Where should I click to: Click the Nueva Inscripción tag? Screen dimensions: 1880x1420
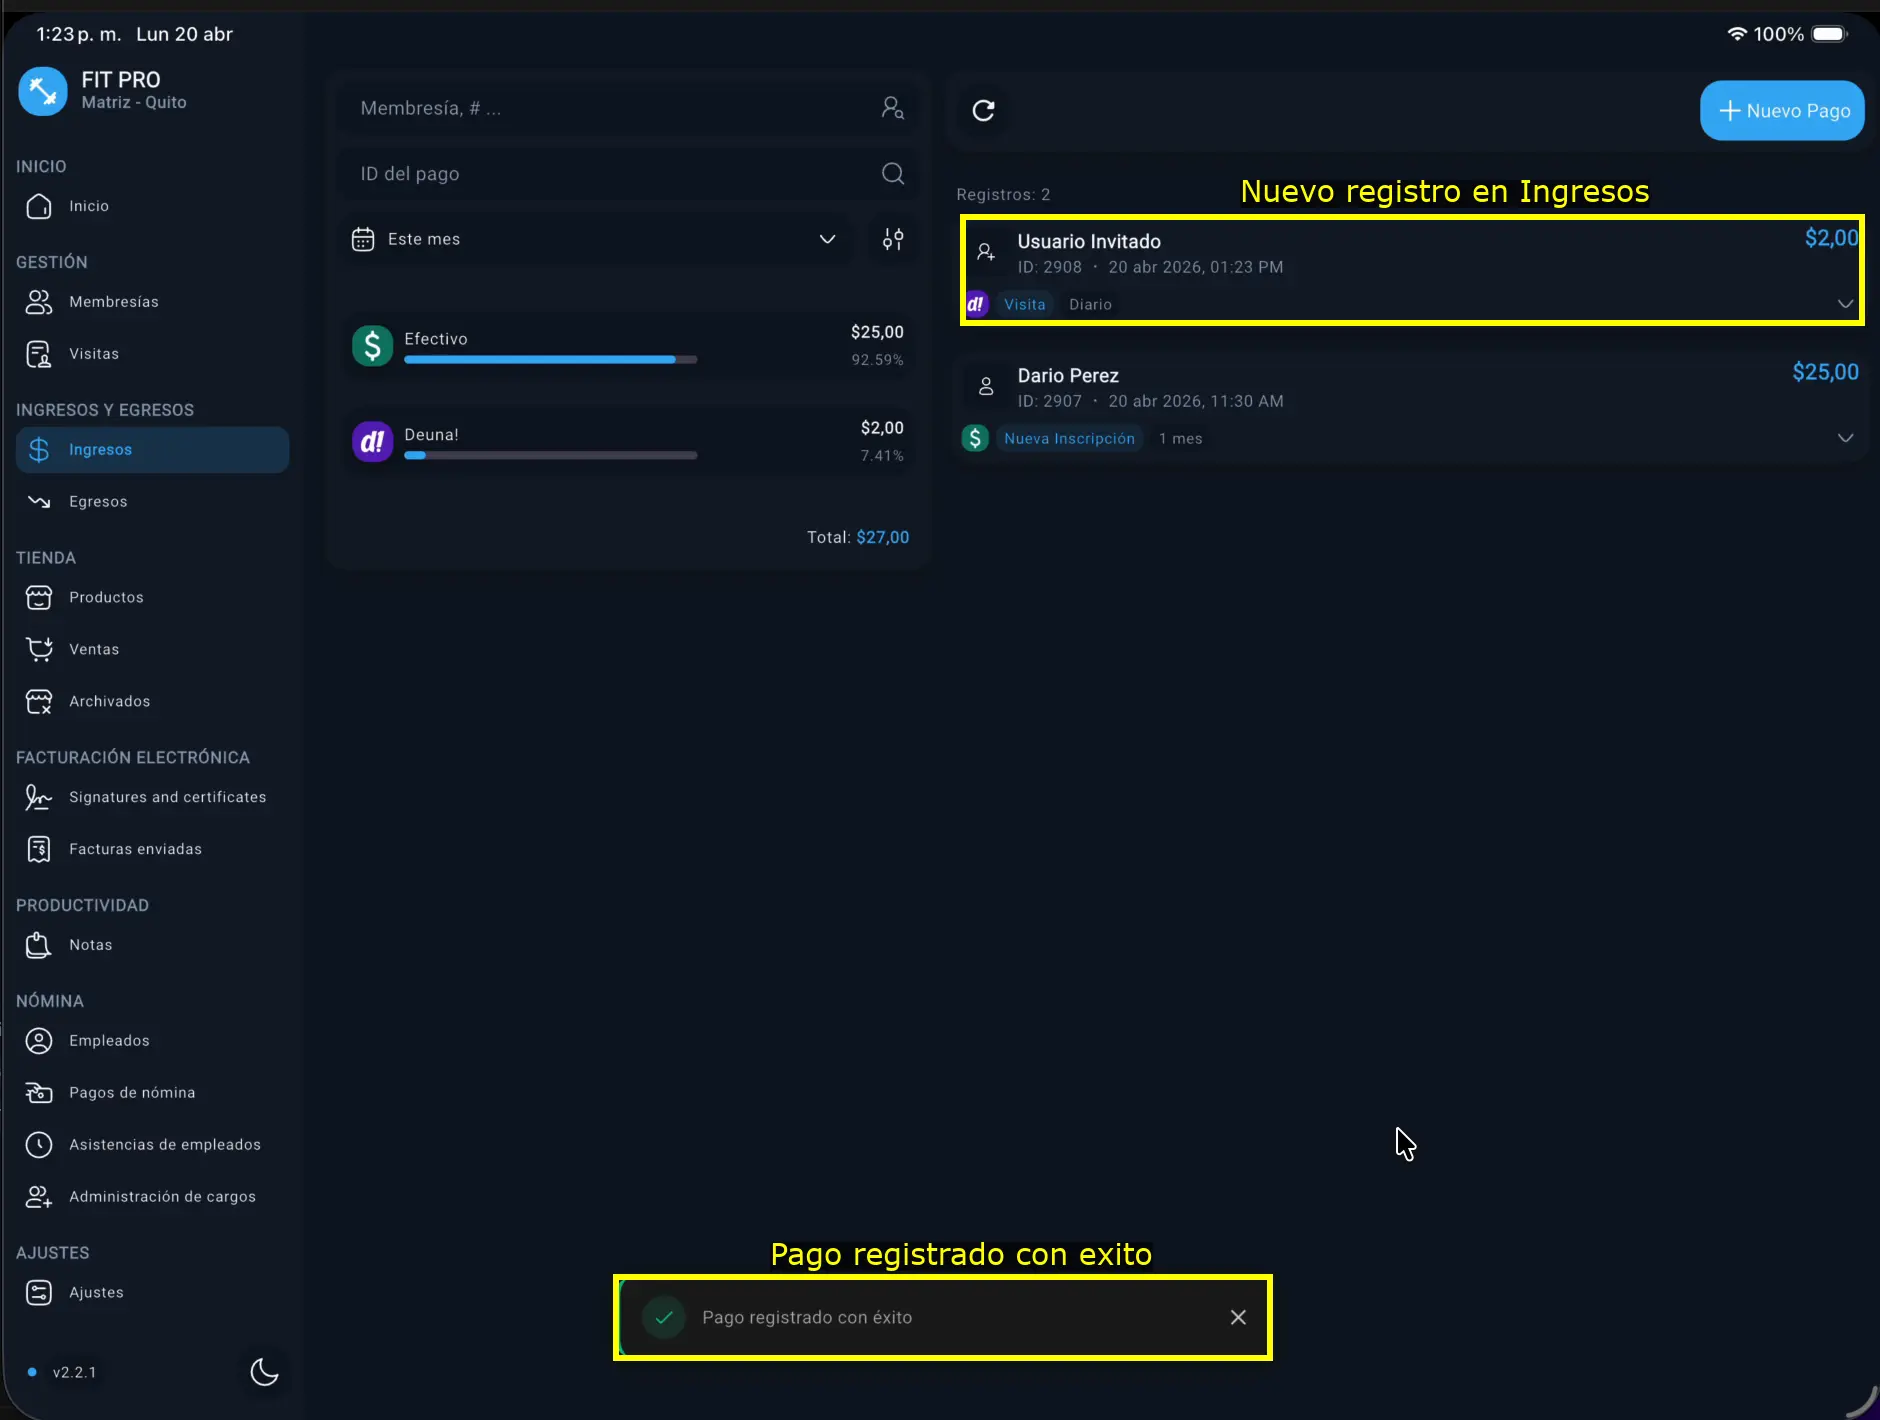[1069, 439]
